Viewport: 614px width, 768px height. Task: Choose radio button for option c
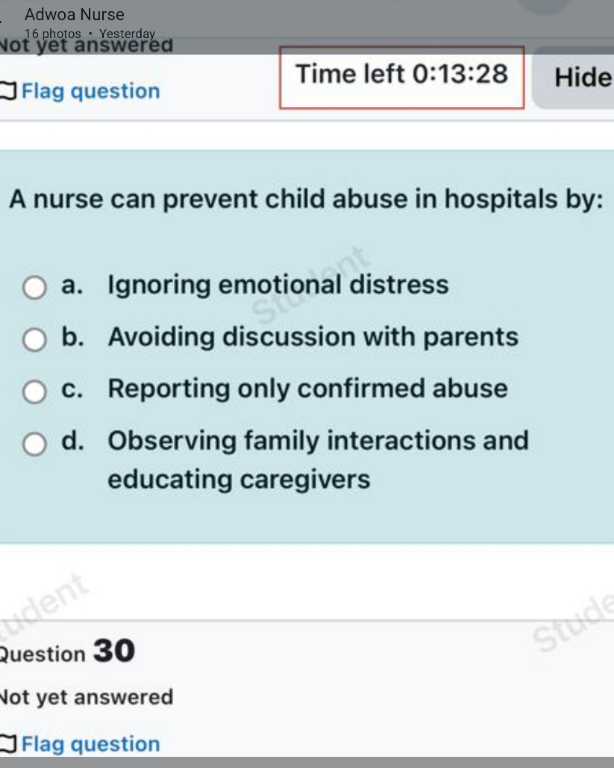pyautogui.click(x=34, y=391)
